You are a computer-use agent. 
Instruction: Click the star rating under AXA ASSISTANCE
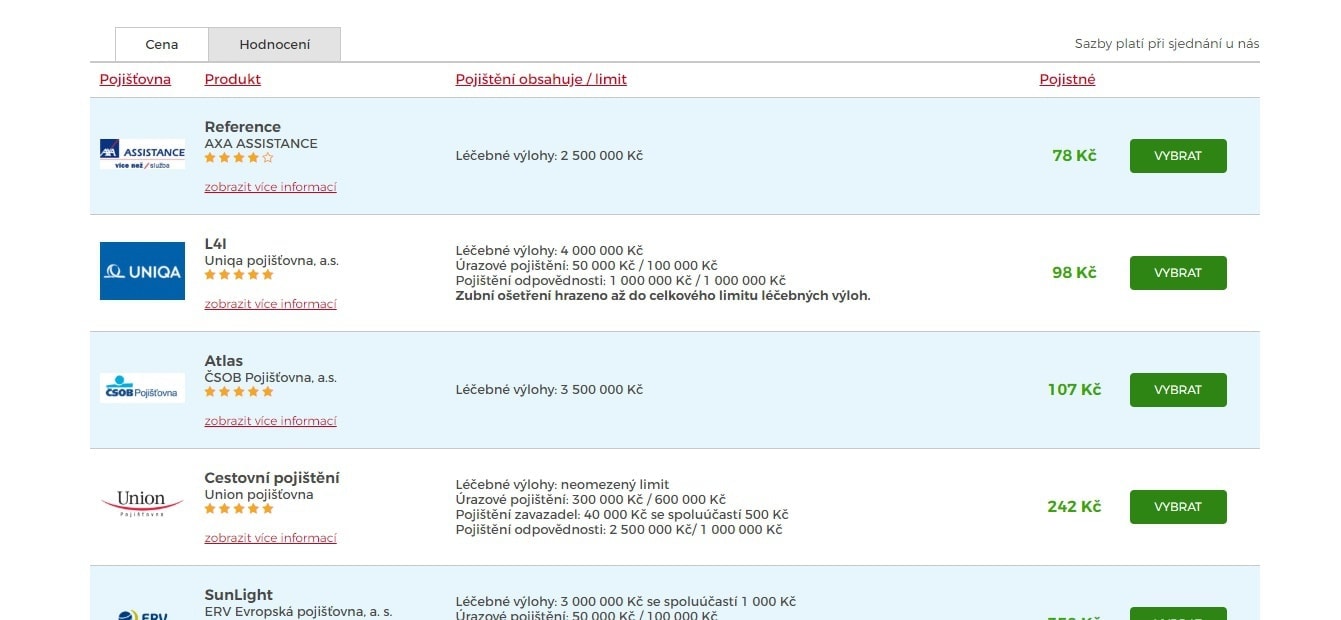point(239,158)
